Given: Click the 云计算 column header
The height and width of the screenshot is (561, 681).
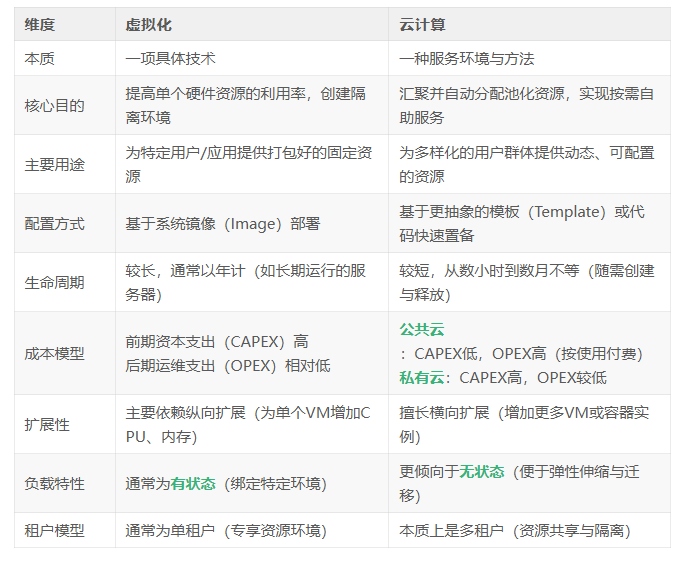Looking at the screenshot, I should (423, 25).
